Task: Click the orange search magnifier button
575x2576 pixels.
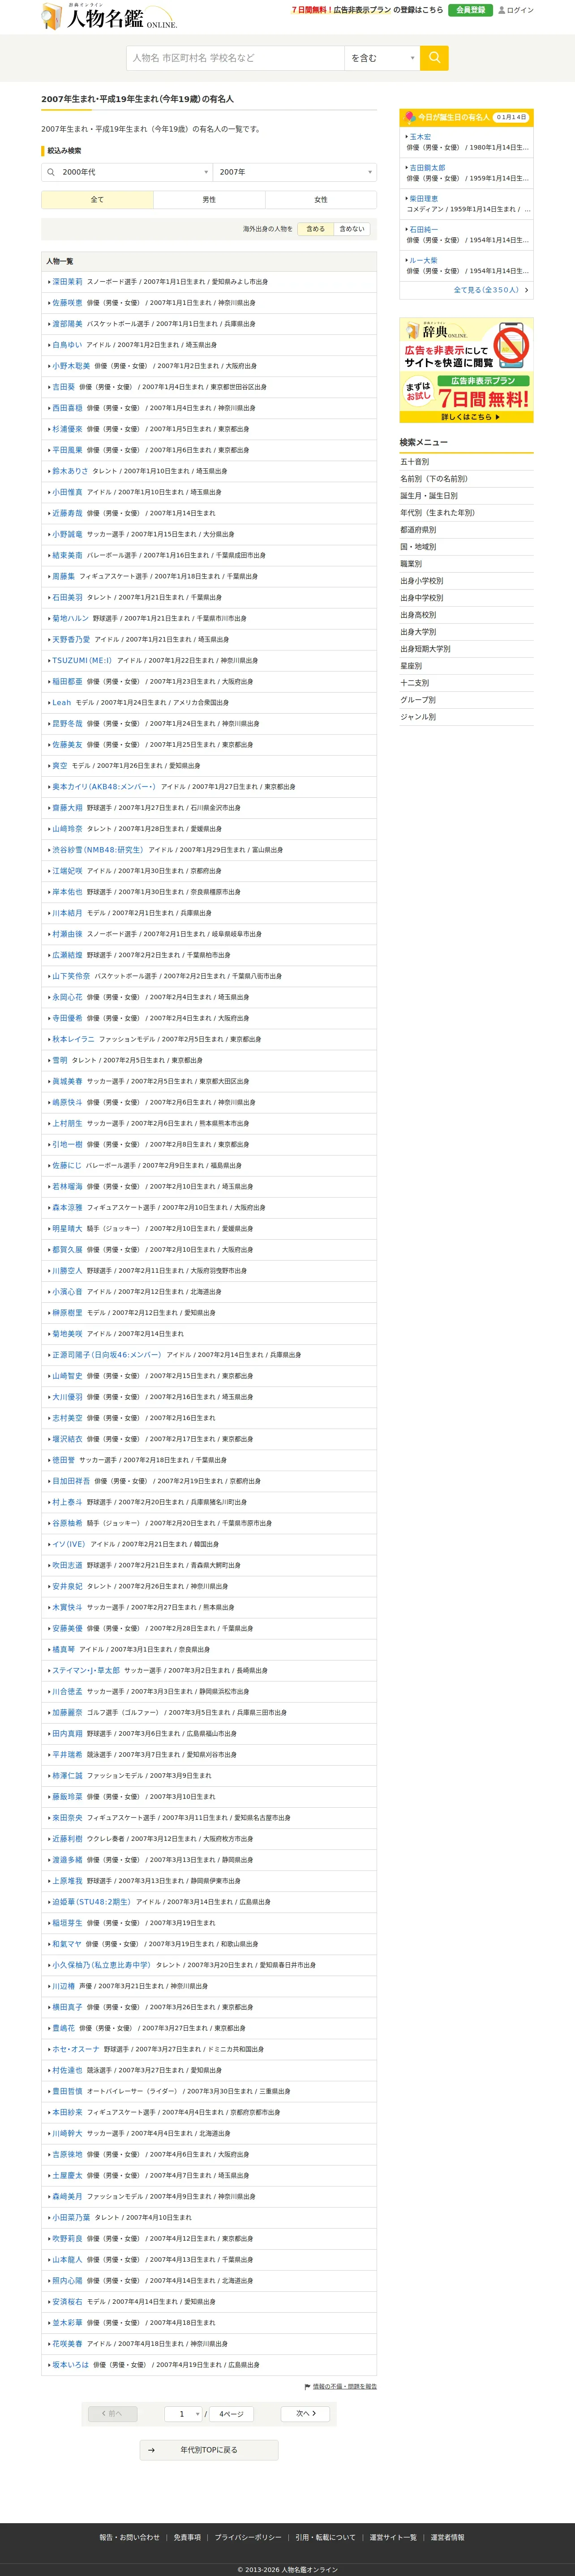Action: click(x=434, y=58)
